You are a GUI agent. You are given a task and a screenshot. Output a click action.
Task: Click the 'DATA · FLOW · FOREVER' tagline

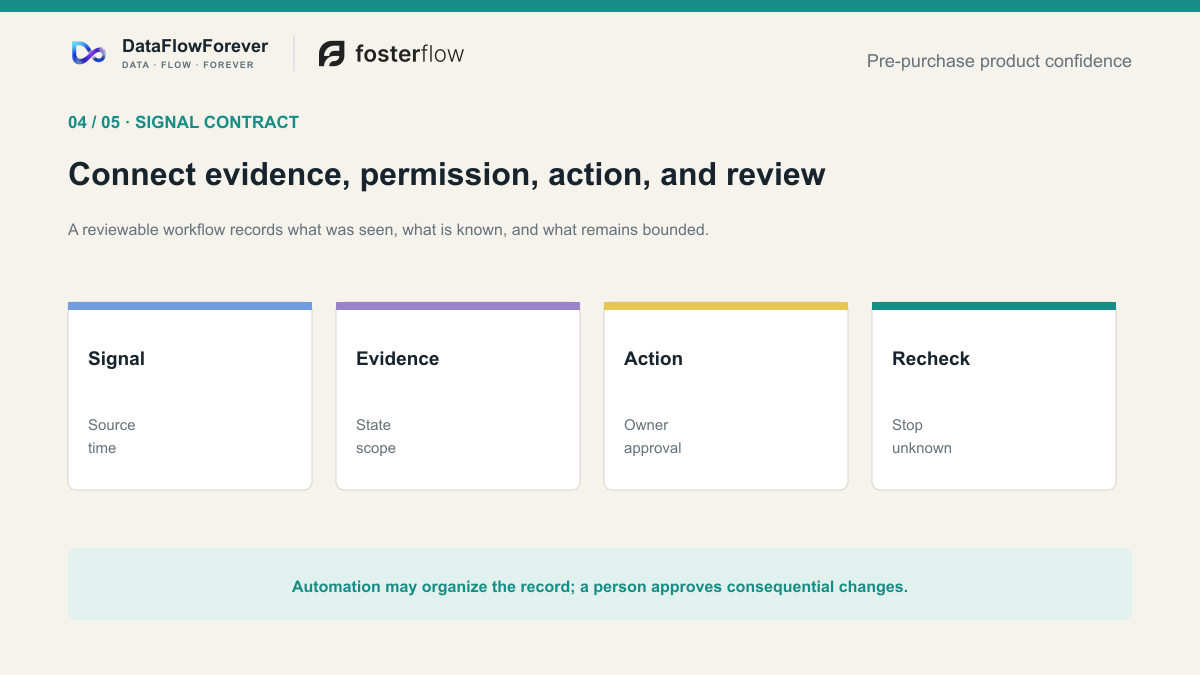coord(188,65)
